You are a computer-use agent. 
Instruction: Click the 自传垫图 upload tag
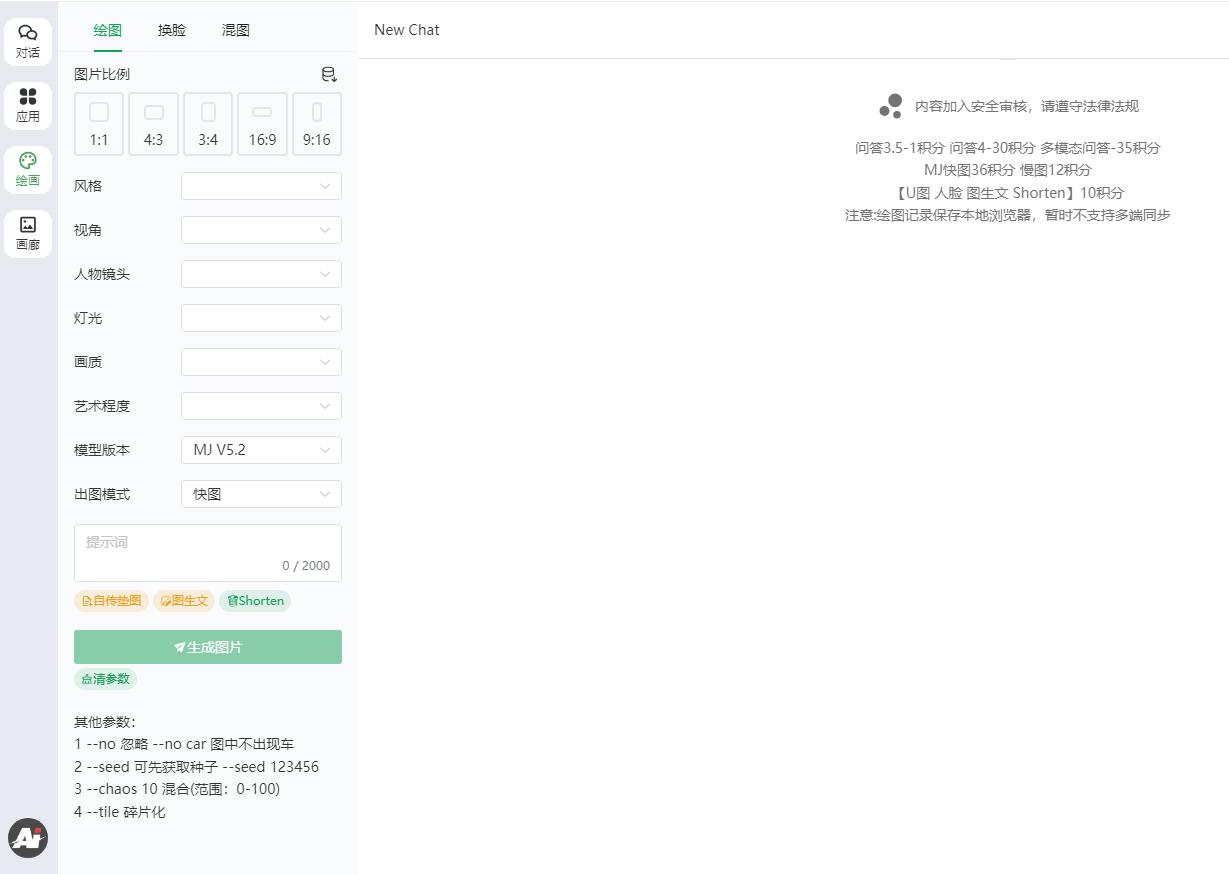point(111,601)
